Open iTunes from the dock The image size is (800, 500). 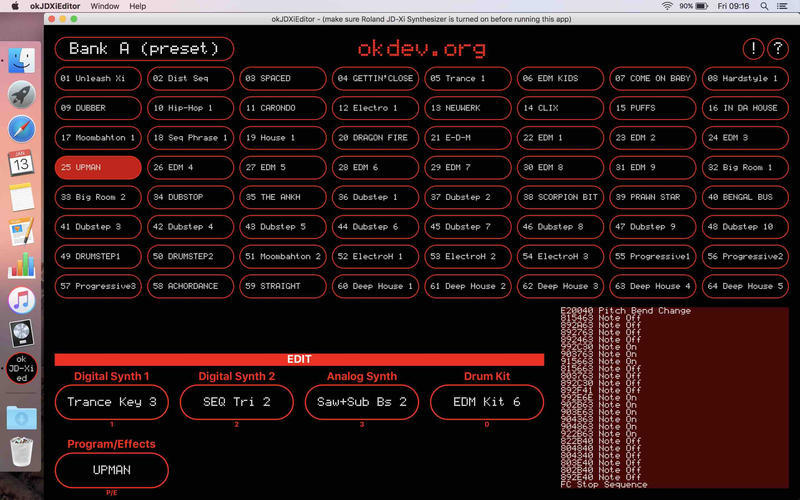pyautogui.click(x=21, y=299)
